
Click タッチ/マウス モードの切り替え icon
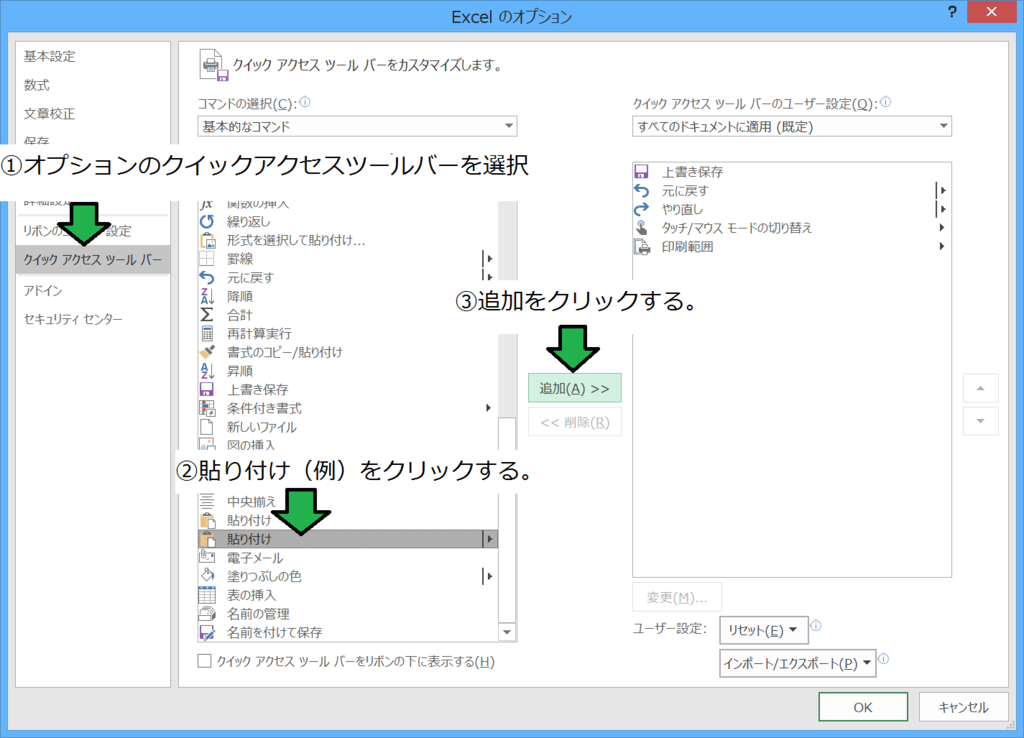(642, 228)
